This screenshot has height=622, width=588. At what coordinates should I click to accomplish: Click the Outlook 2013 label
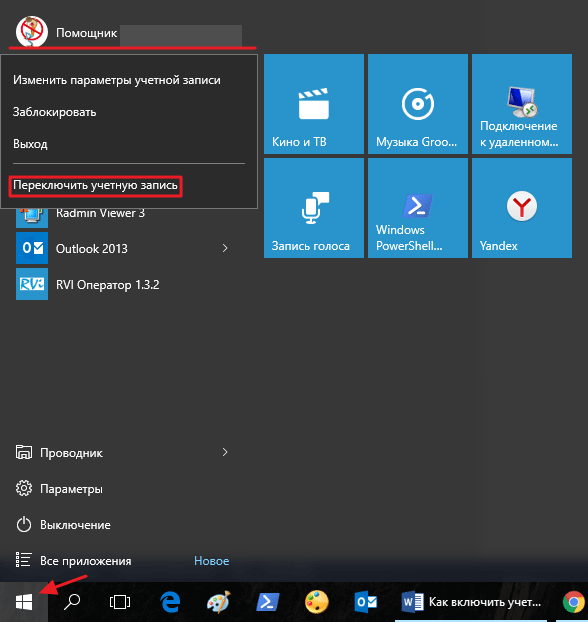92,249
